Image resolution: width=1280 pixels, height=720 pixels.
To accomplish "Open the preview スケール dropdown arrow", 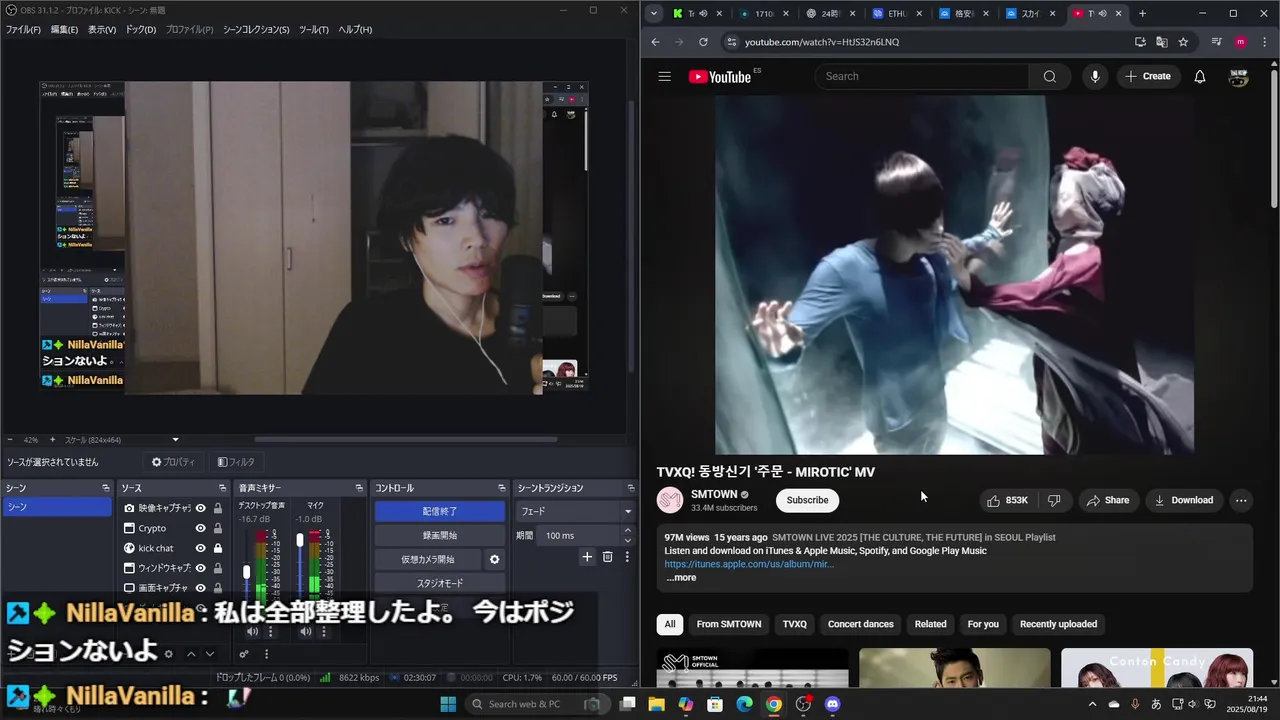I will pyautogui.click(x=176, y=440).
